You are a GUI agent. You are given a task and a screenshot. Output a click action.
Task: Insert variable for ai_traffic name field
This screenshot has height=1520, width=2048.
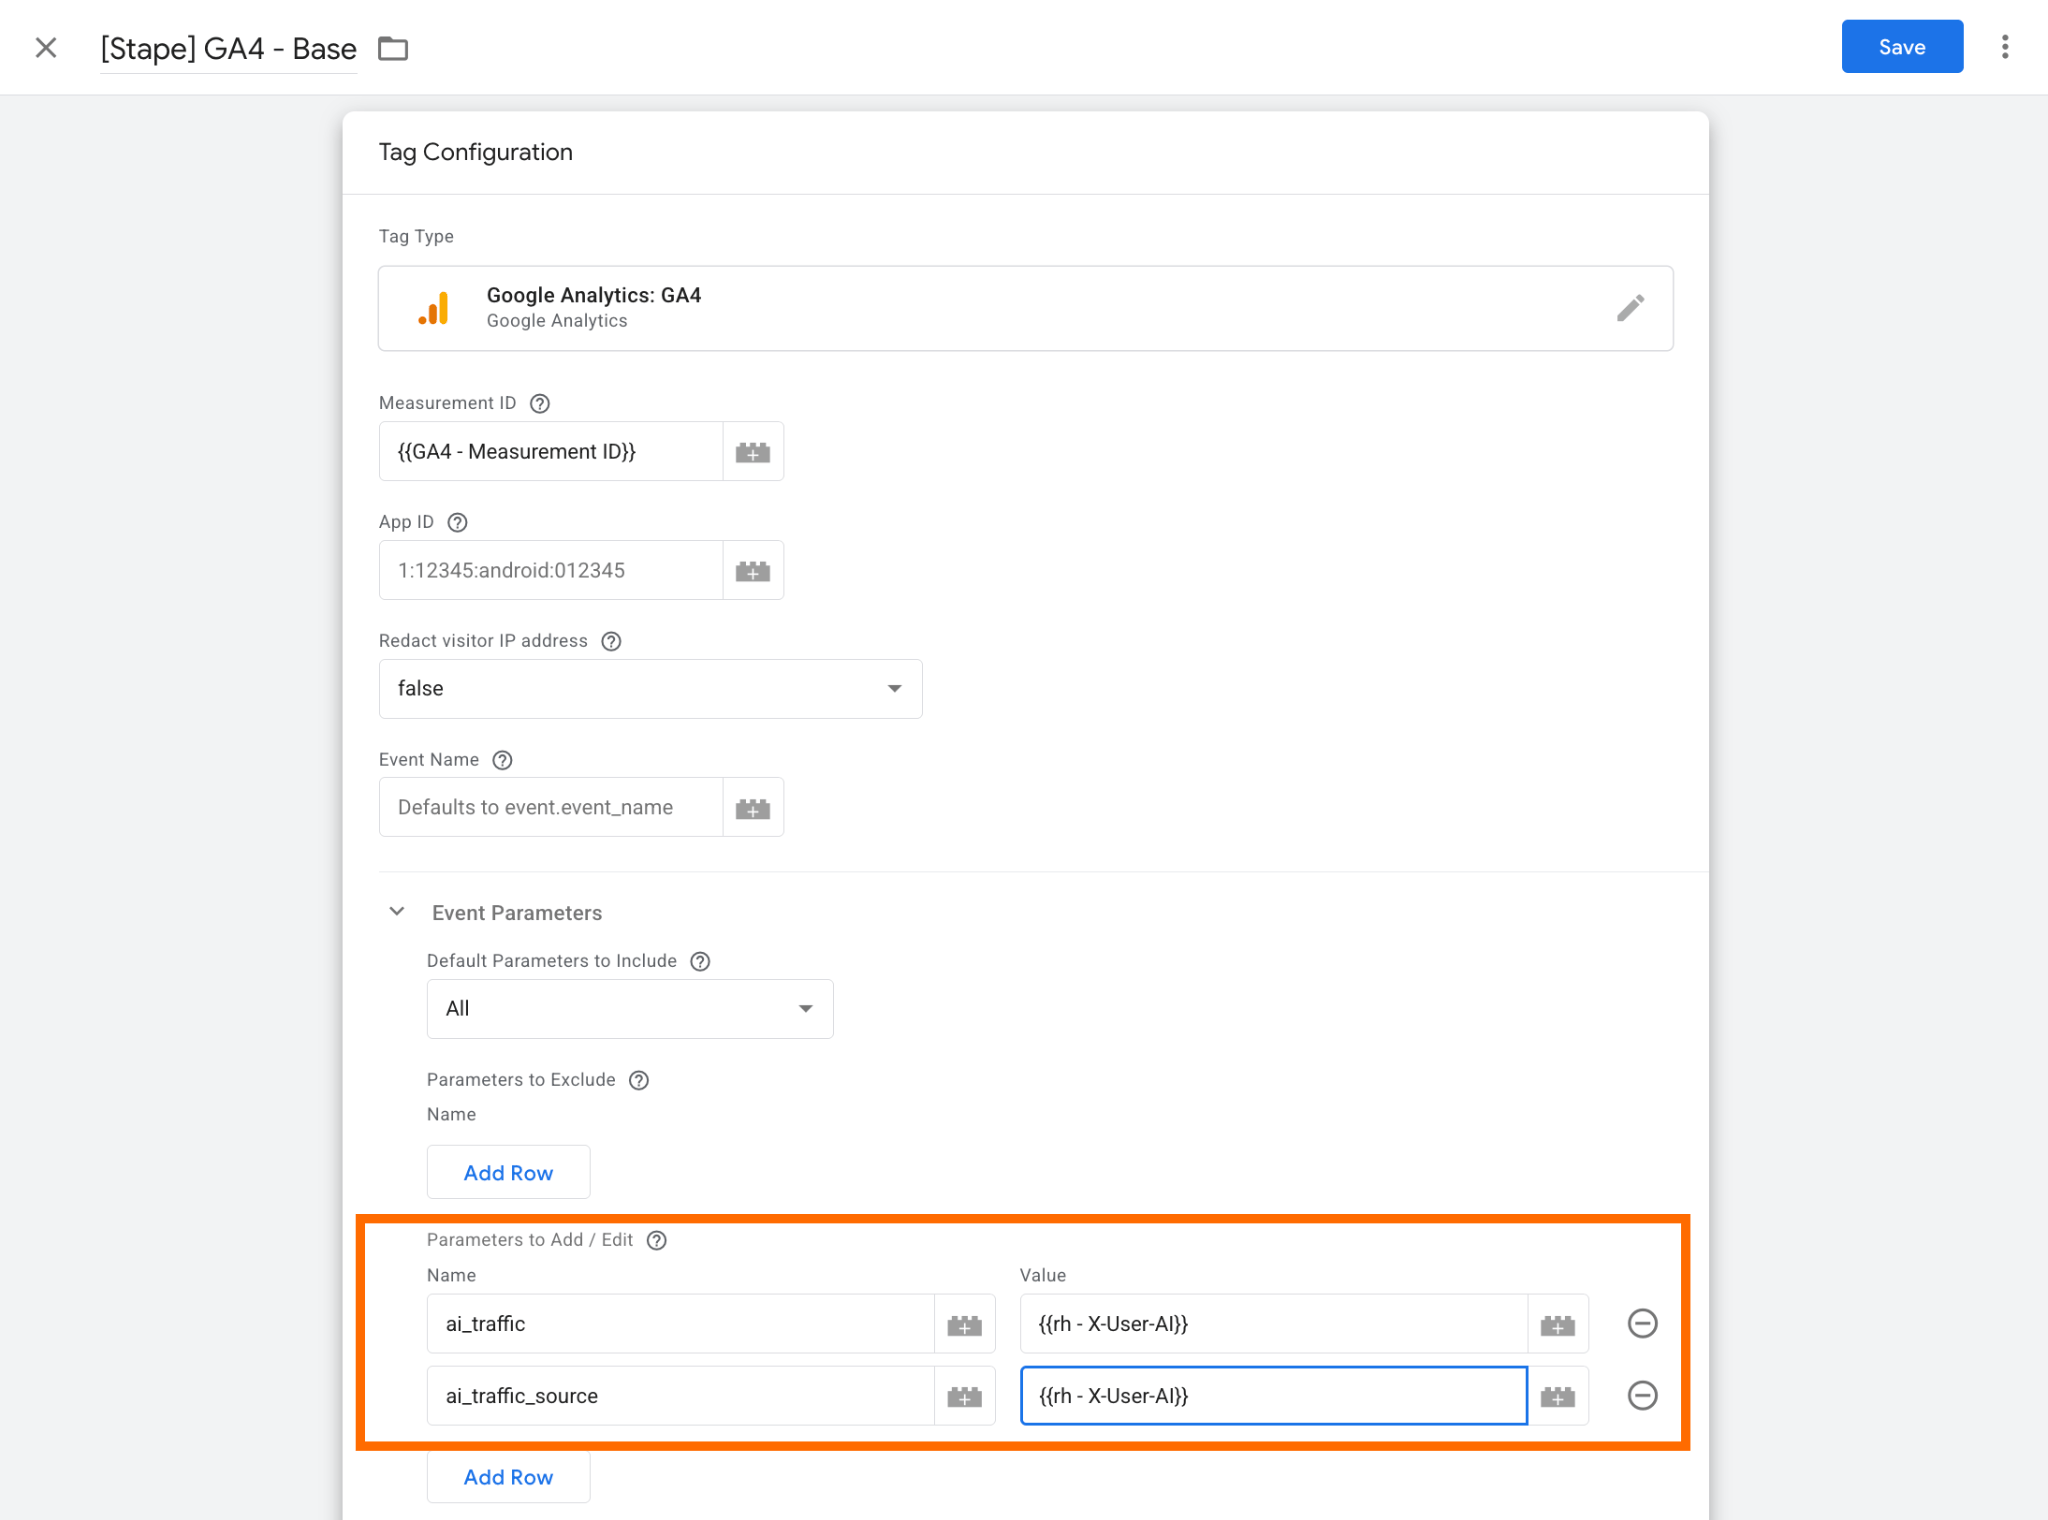click(965, 1324)
